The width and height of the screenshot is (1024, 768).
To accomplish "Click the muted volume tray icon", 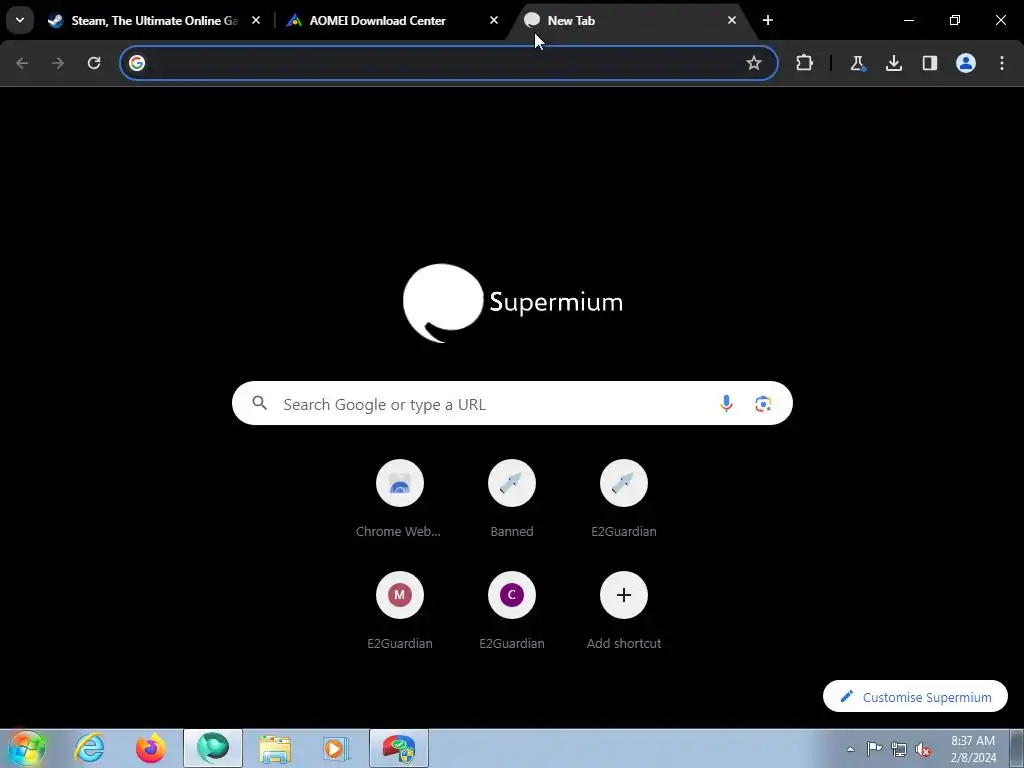I will (923, 749).
